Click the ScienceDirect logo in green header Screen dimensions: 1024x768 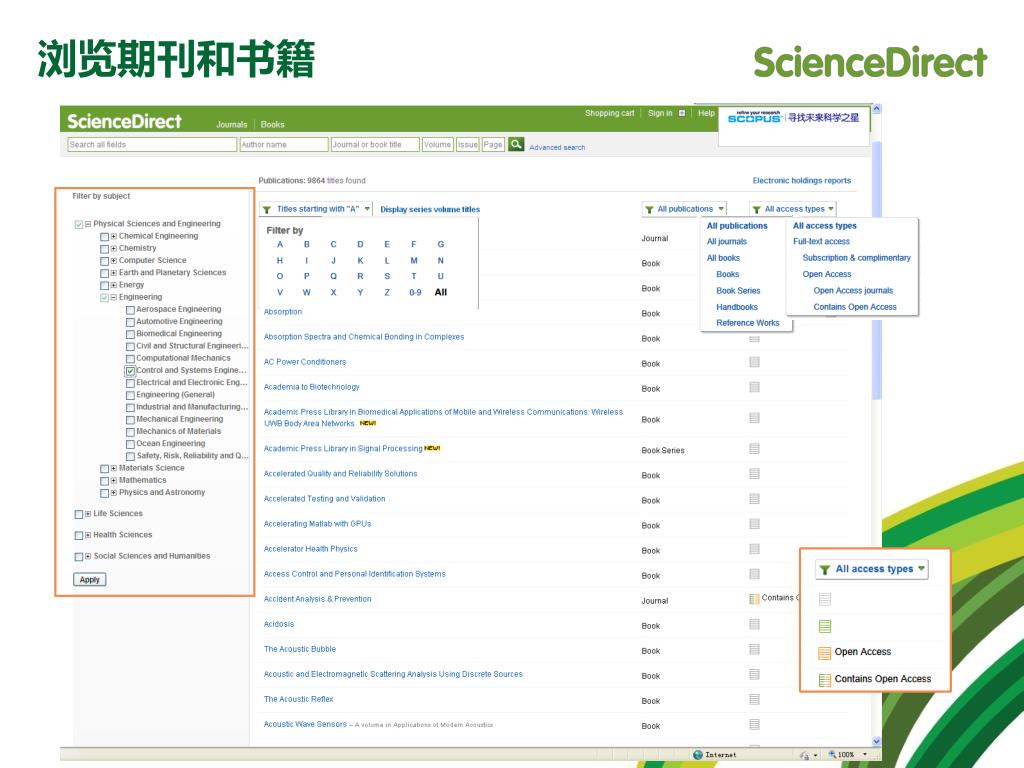(x=124, y=121)
